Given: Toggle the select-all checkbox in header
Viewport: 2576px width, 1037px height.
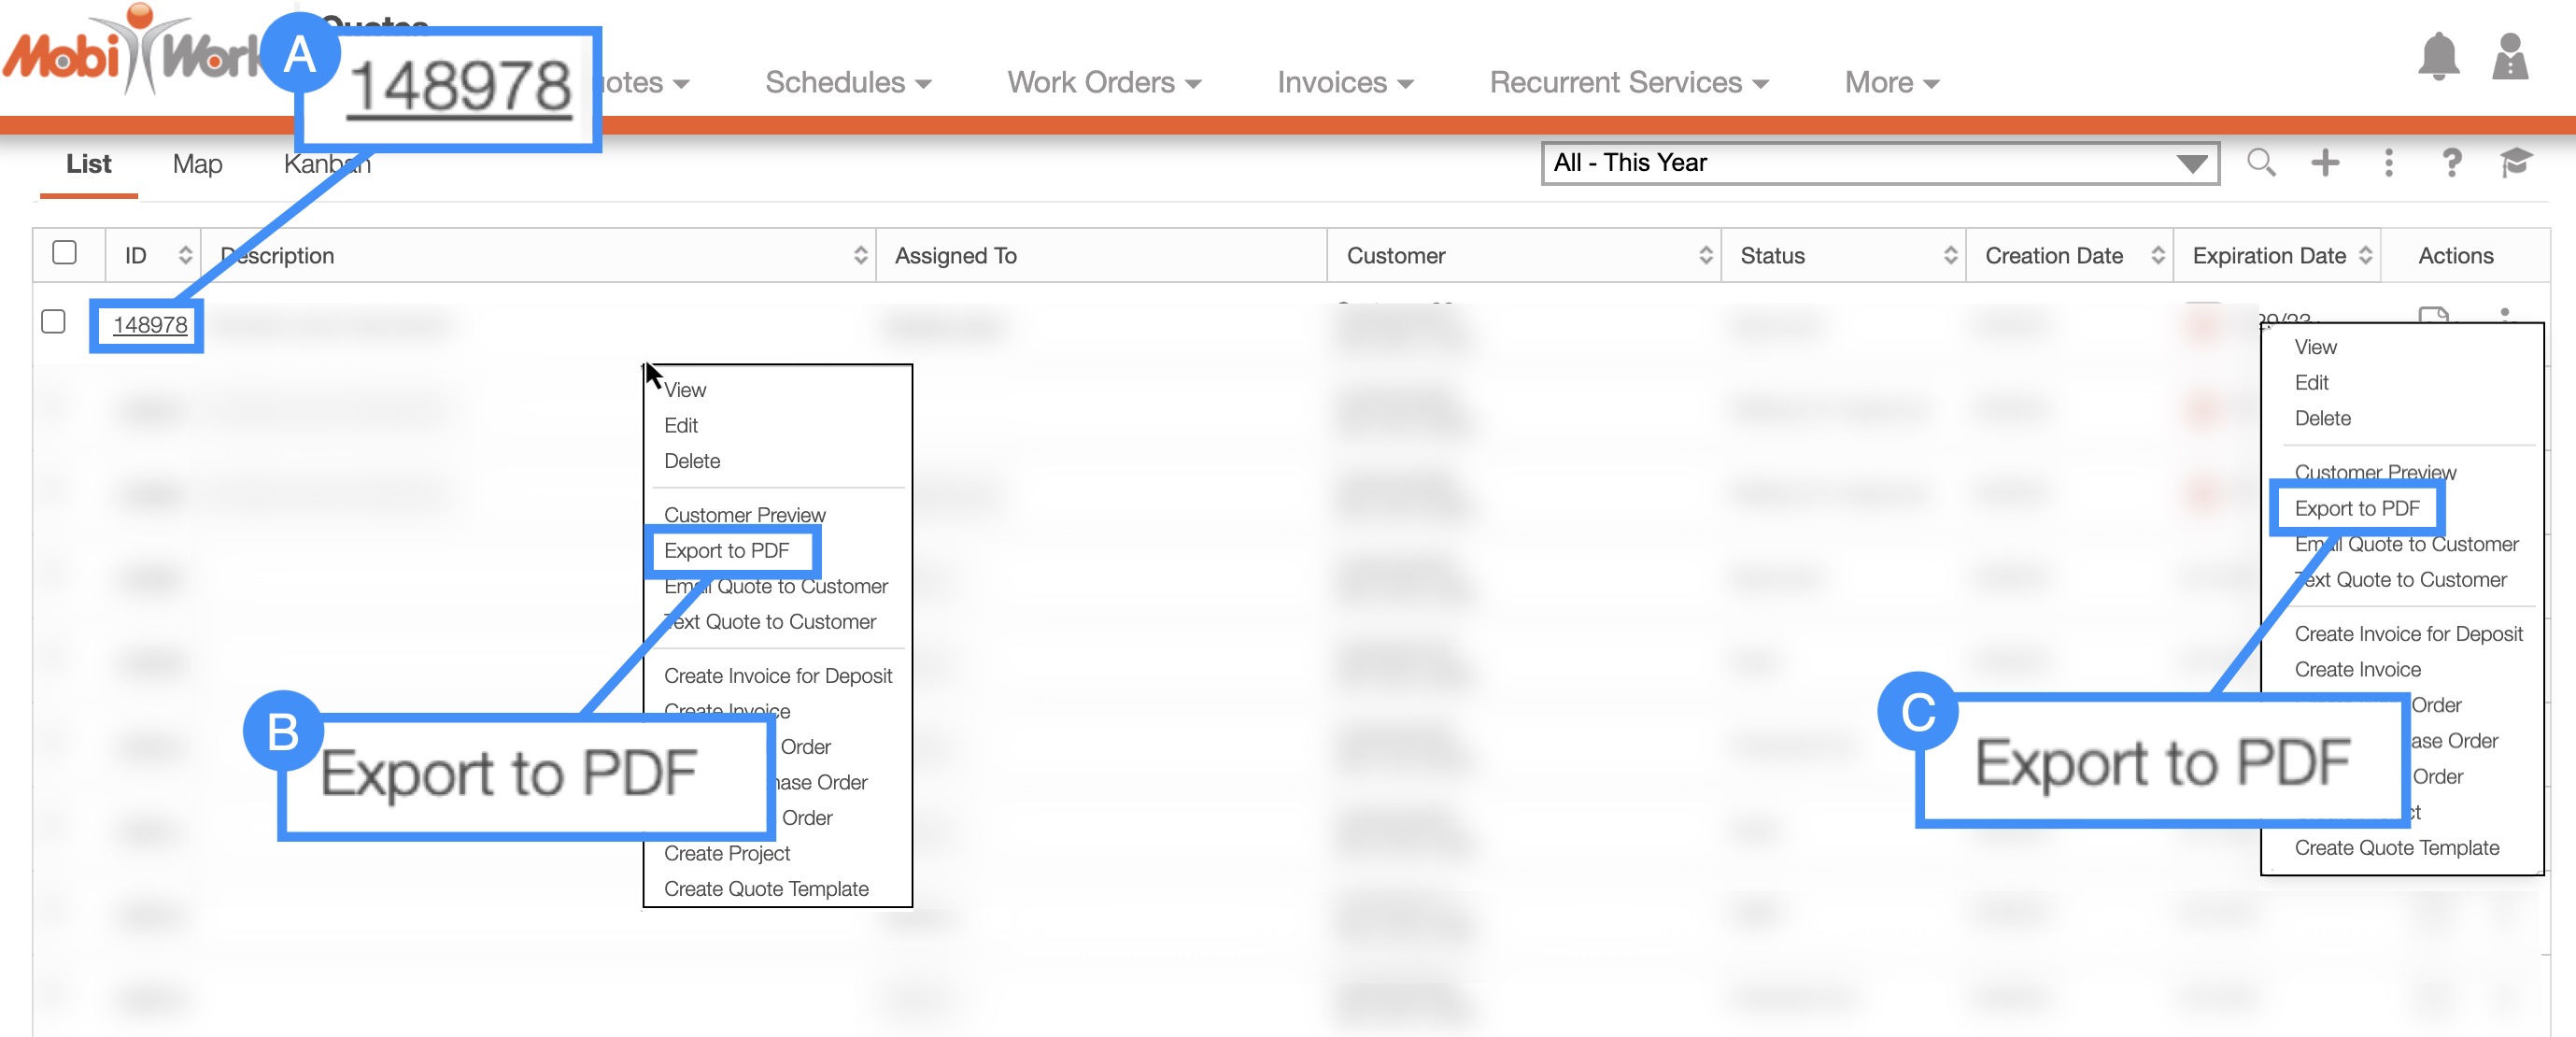Looking at the screenshot, I should click(65, 253).
